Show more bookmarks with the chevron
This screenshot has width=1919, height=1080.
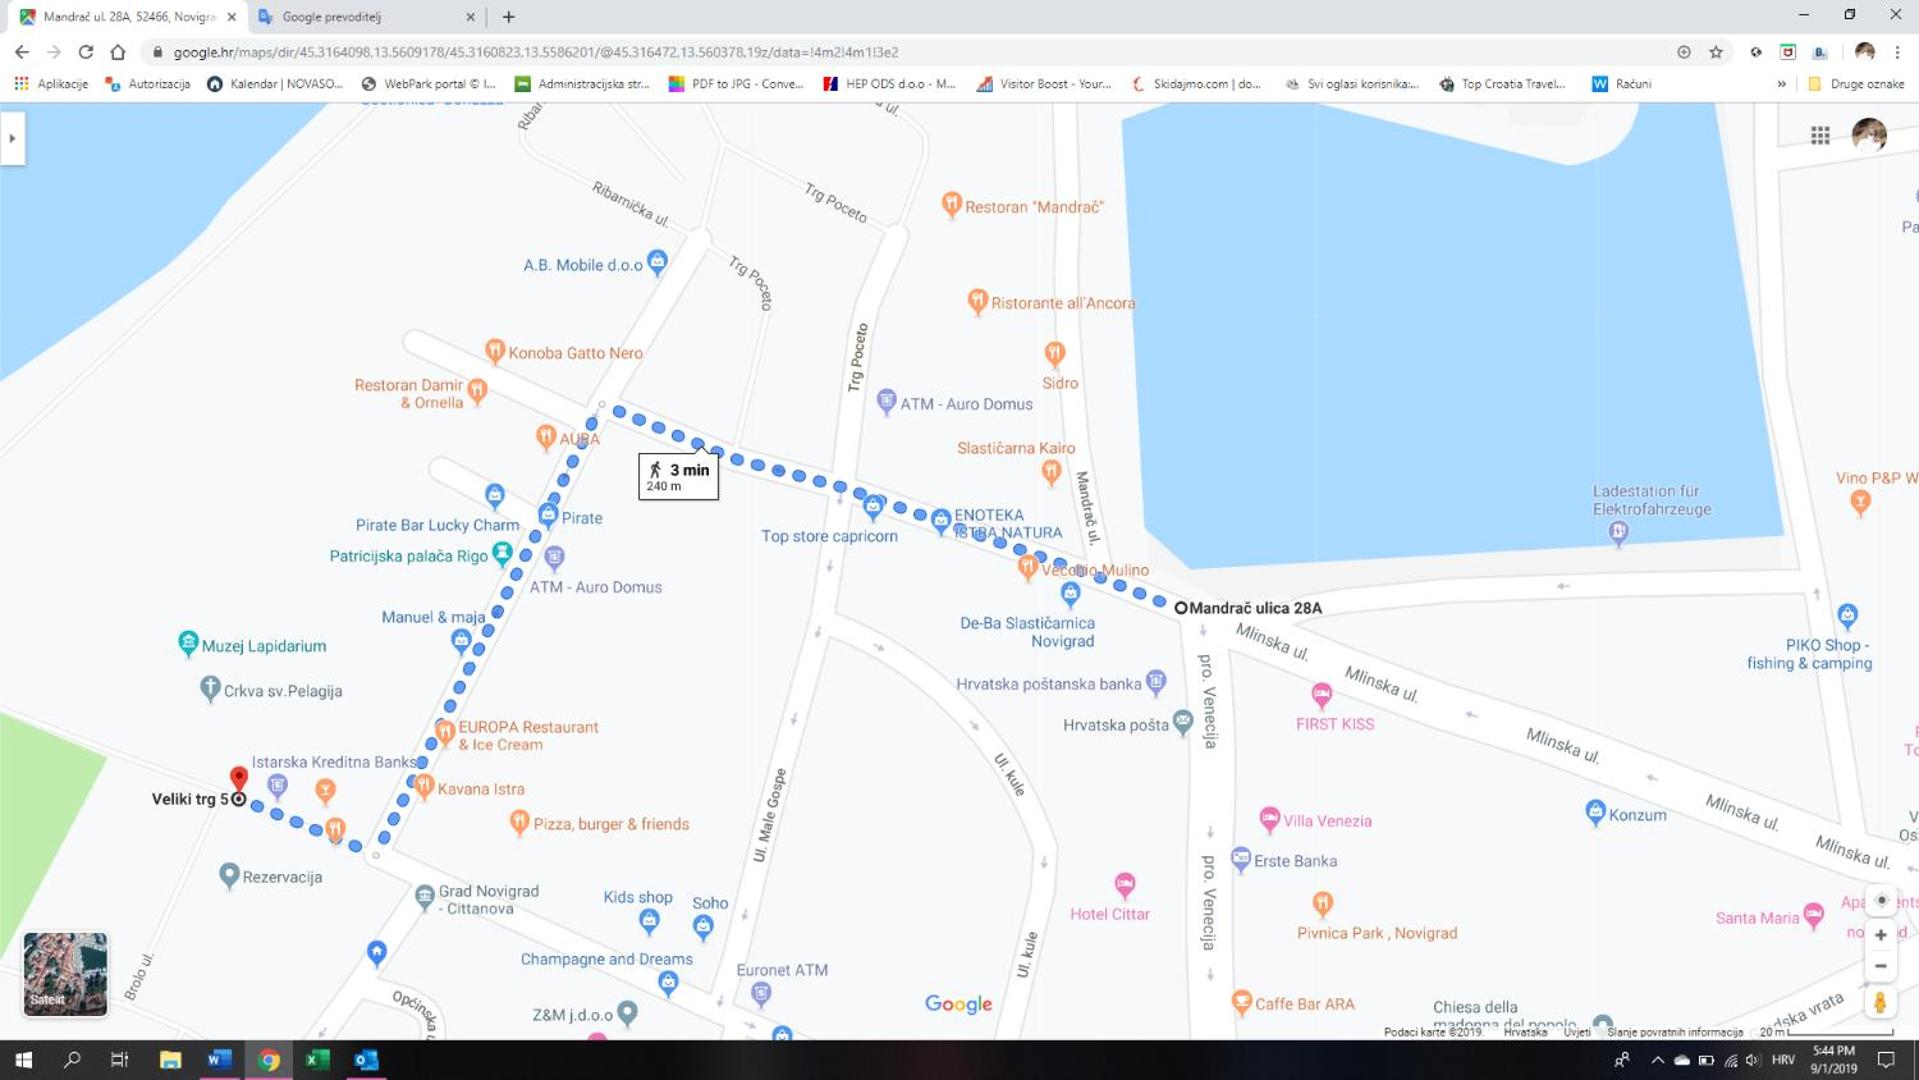click(x=1781, y=84)
